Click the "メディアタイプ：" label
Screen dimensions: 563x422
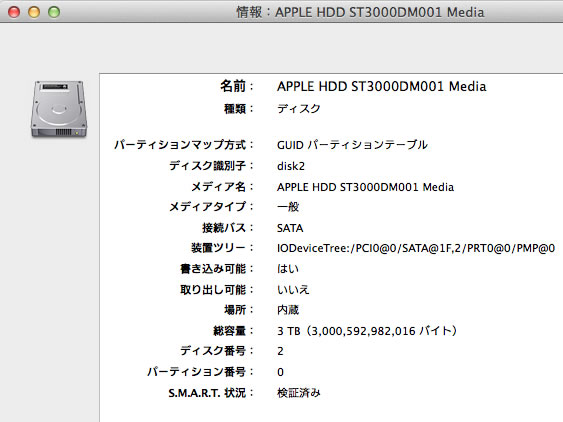pos(211,207)
